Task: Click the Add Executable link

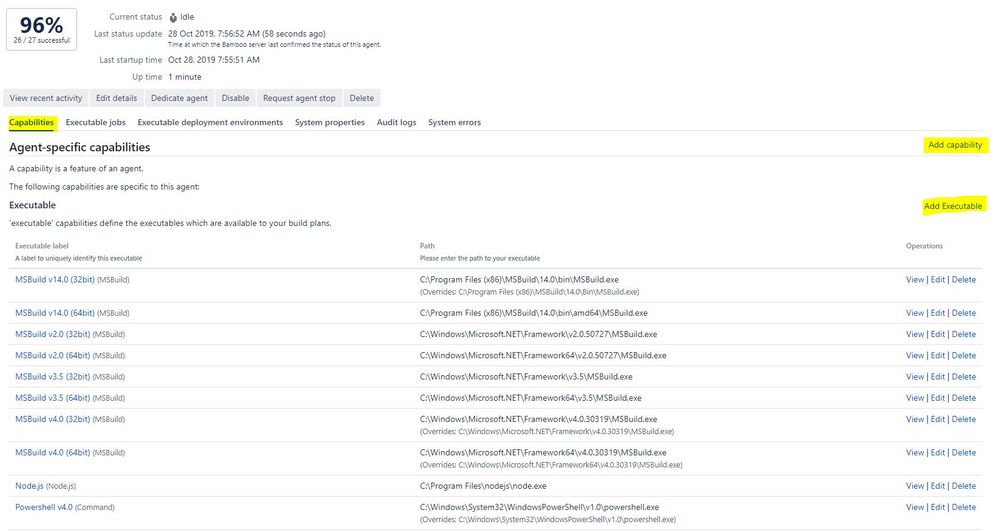Action: (x=953, y=206)
